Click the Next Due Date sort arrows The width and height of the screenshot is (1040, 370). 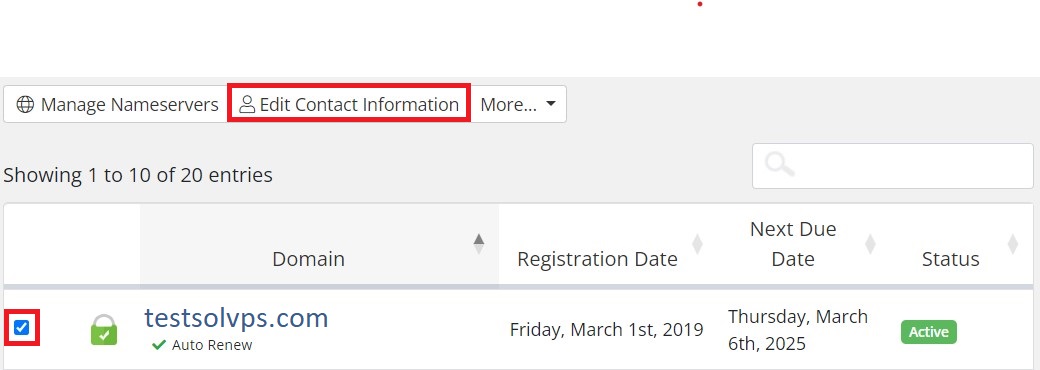(870, 244)
